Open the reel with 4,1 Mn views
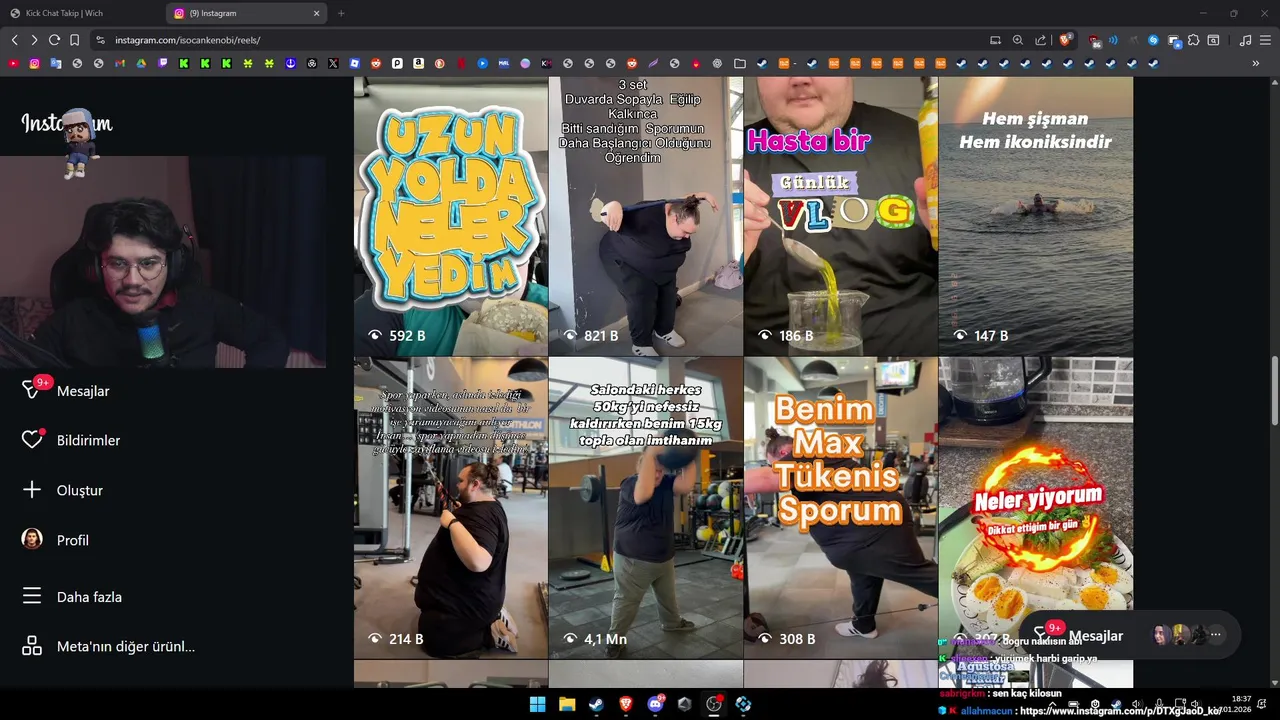The image size is (1280, 720). pyautogui.click(x=645, y=507)
